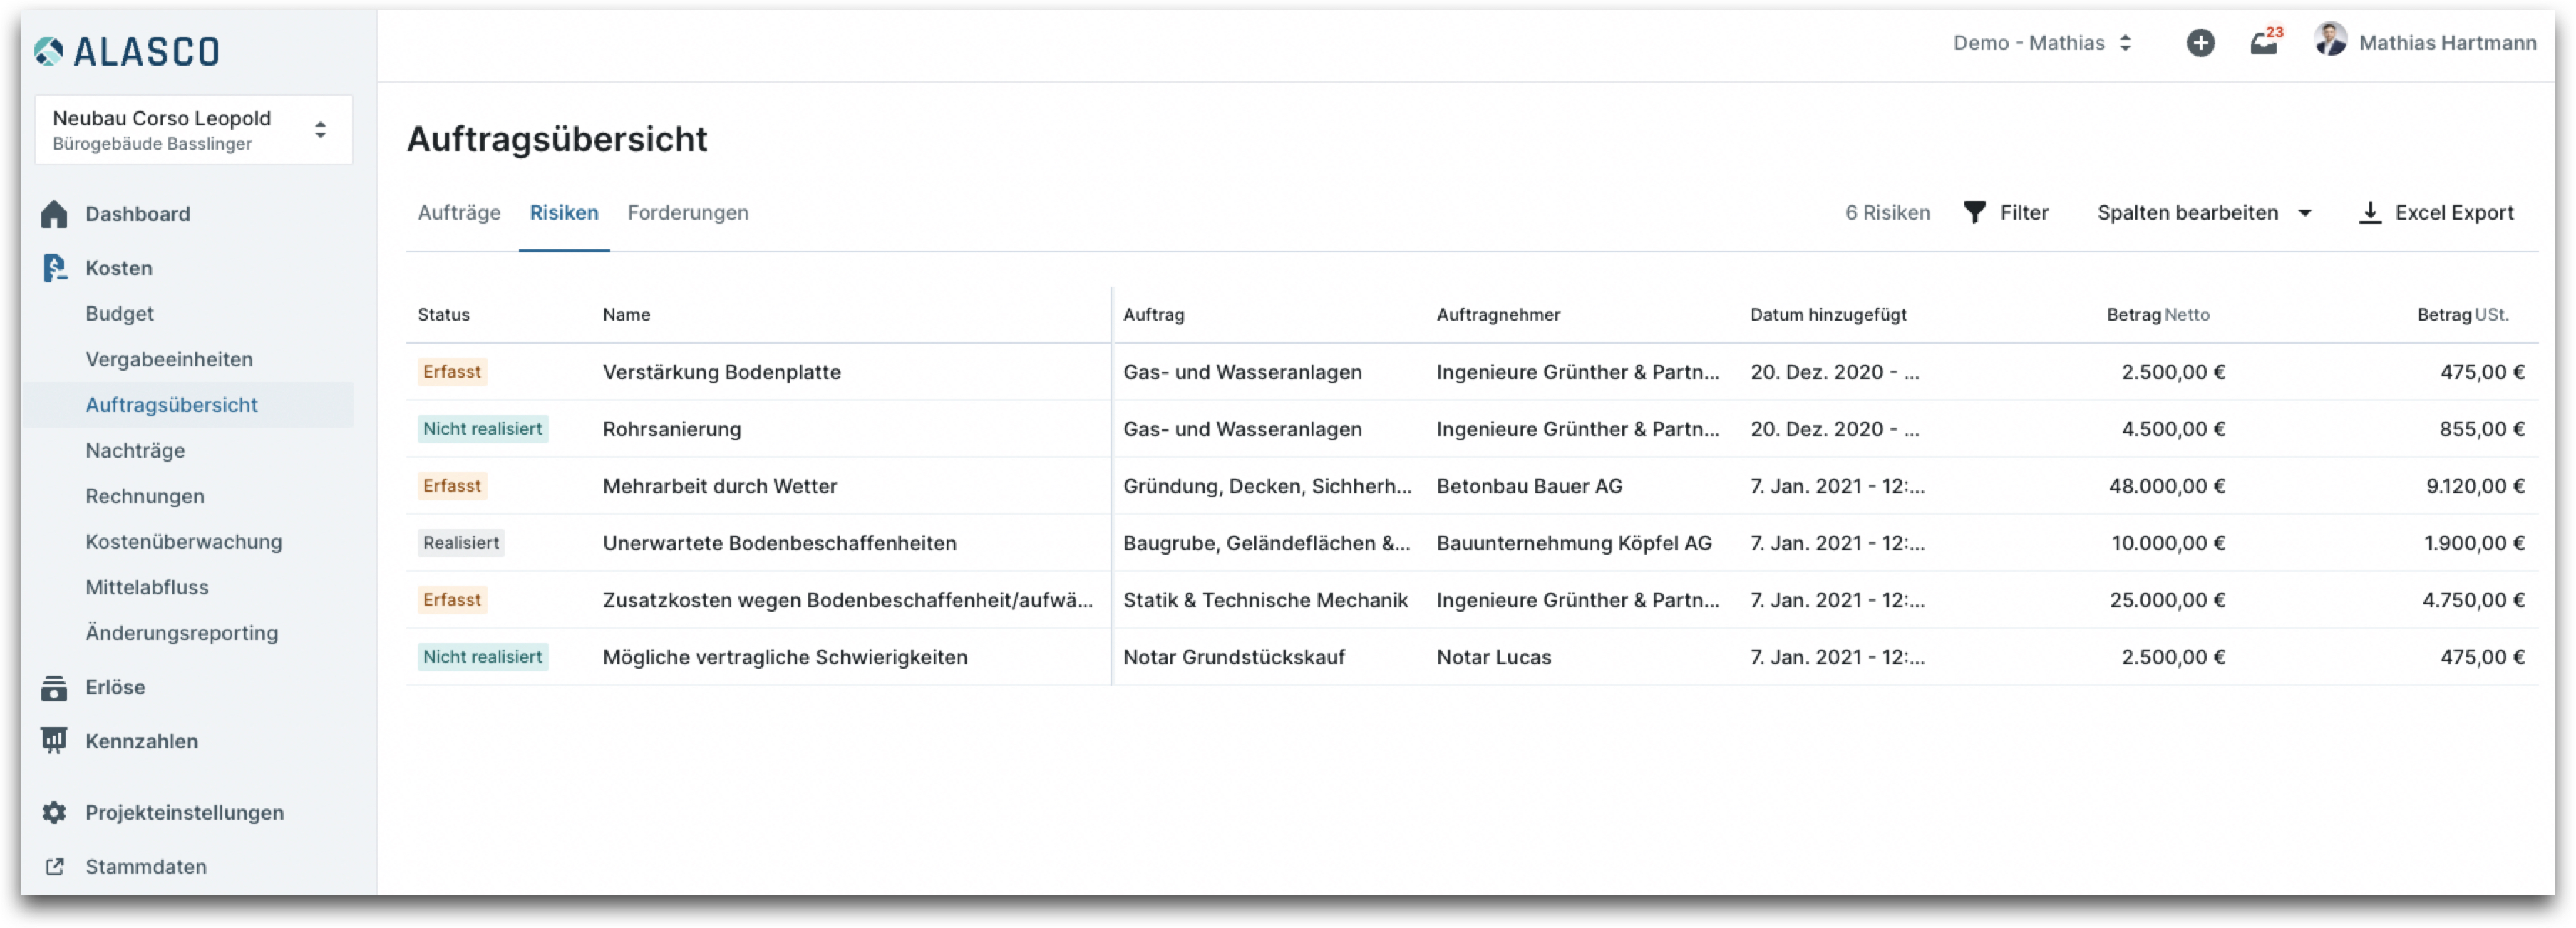Open the Demo - Mathias account switcher
The width and height of the screenshot is (2576, 928).
coord(2043,43)
